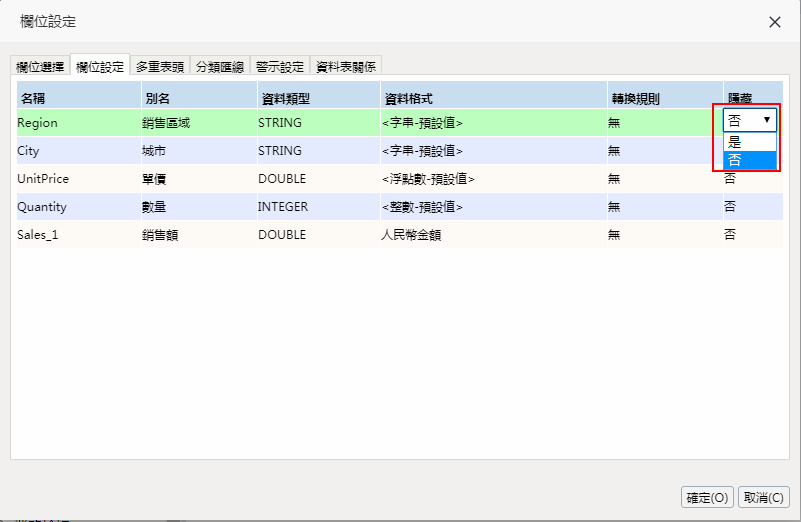801x522 pixels.
Task: Click the 確定(O) button
Action: 708,497
